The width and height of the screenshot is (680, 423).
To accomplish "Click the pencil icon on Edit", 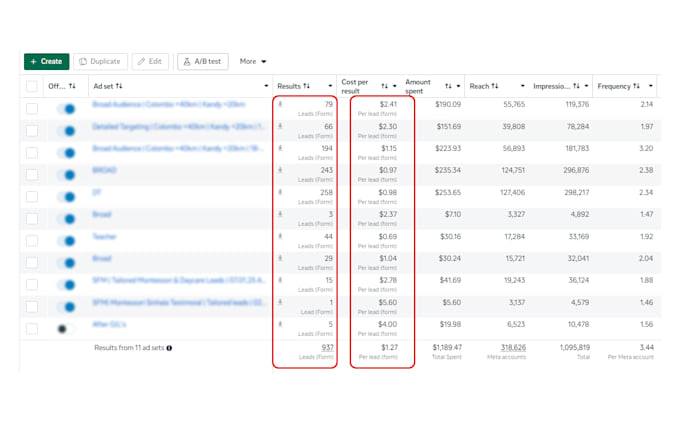I will point(141,62).
